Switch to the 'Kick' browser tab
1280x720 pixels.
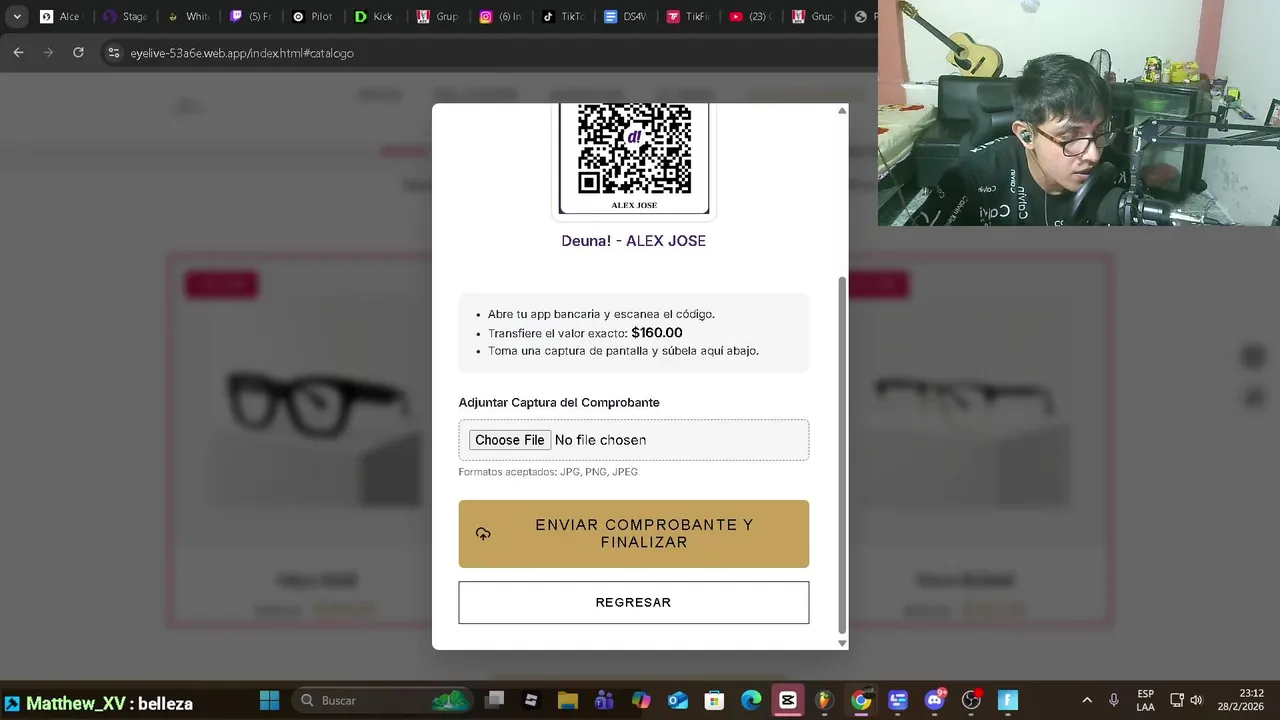pos(376,16)
